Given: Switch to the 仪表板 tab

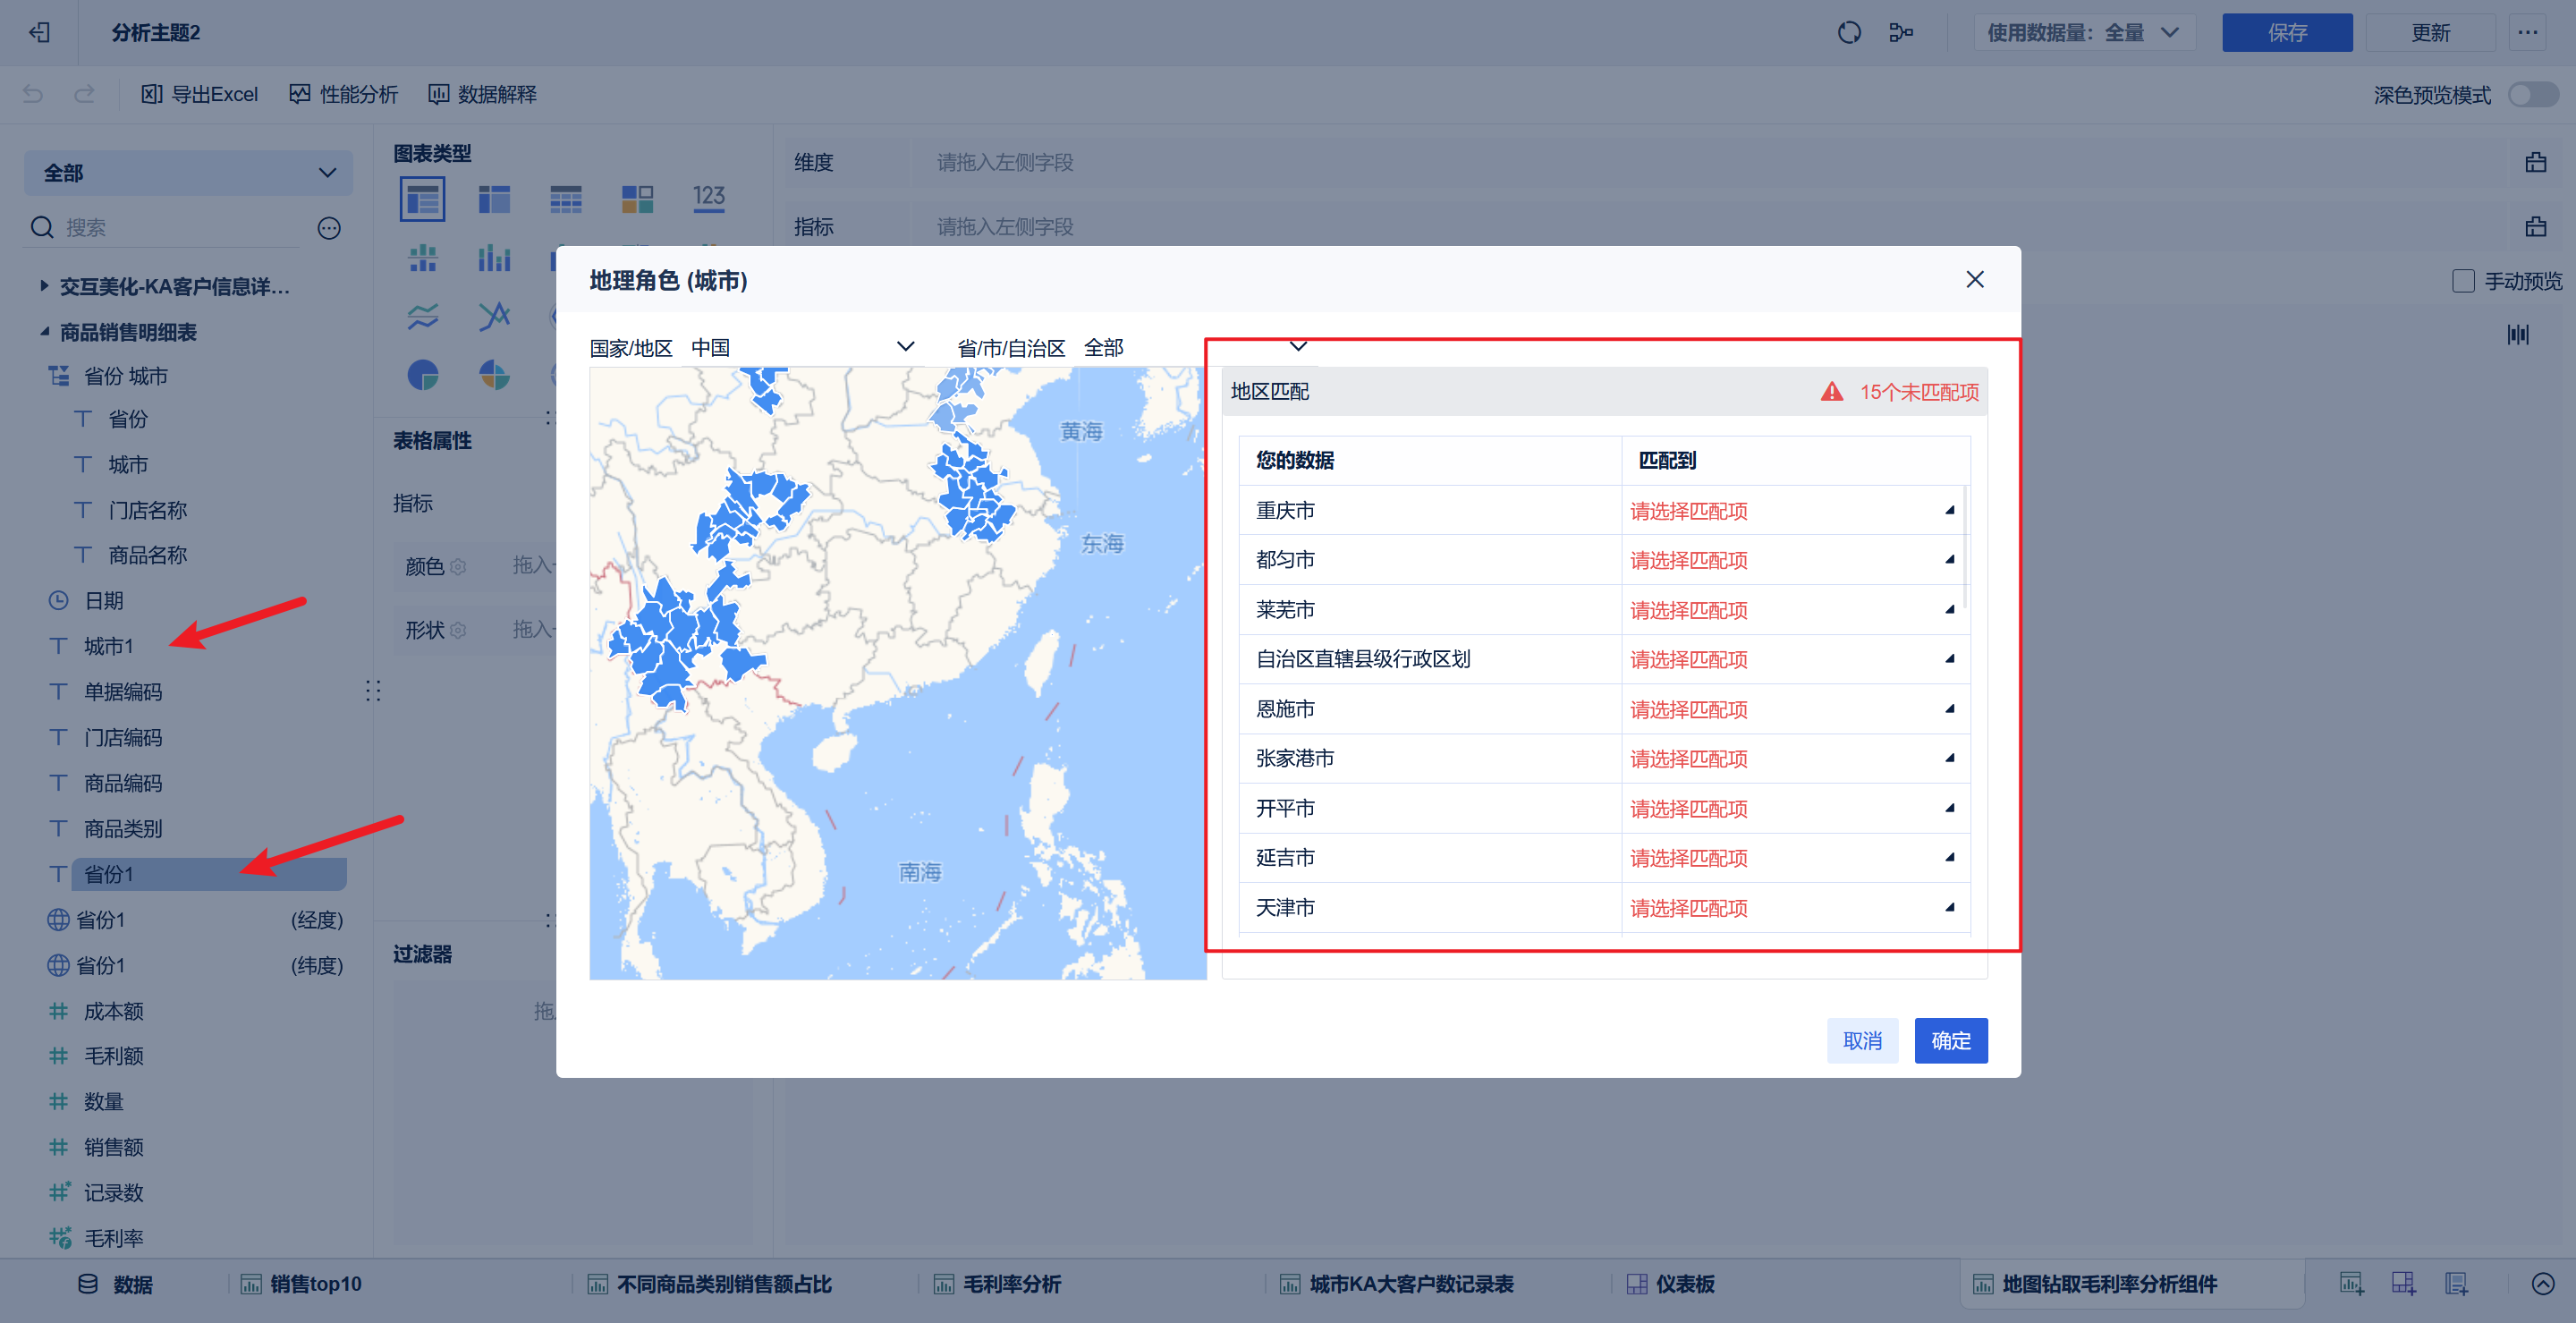Looking at the screenshot, I should (x=1684, y=1283).
